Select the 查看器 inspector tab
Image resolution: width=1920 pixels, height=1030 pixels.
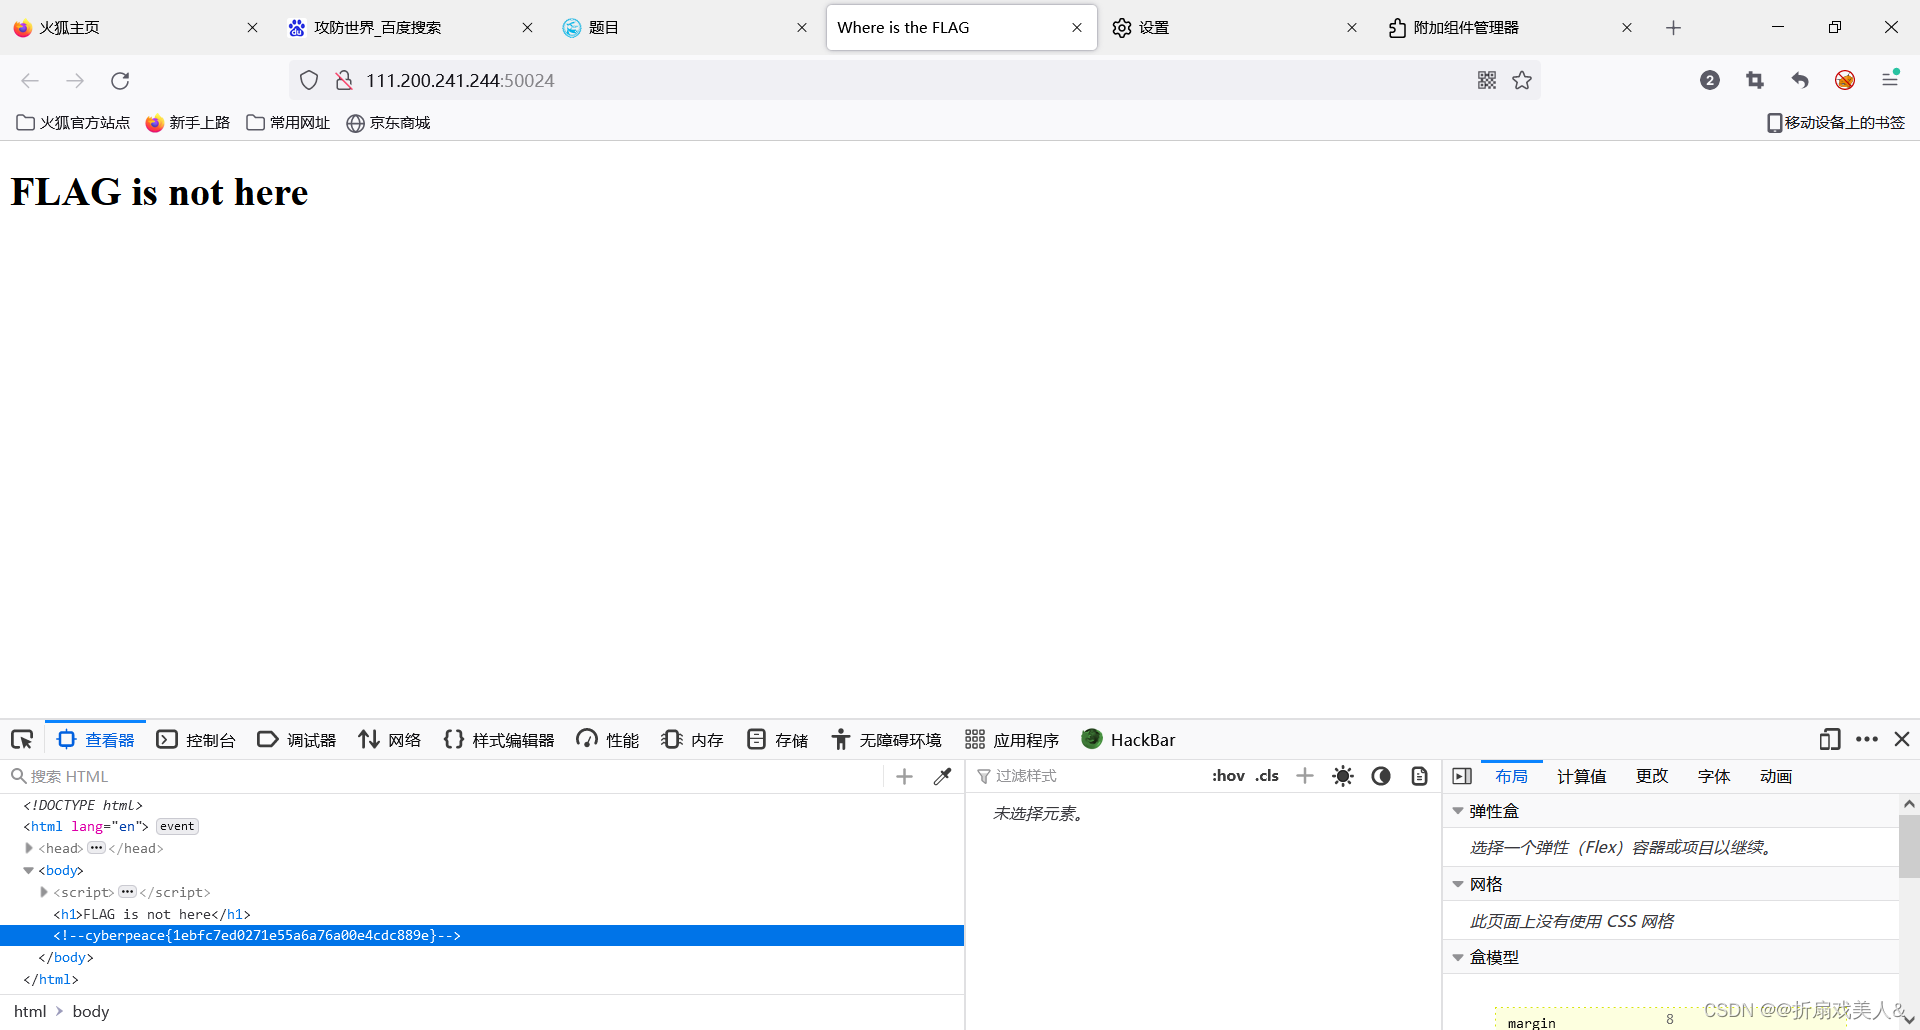point(96,740)
